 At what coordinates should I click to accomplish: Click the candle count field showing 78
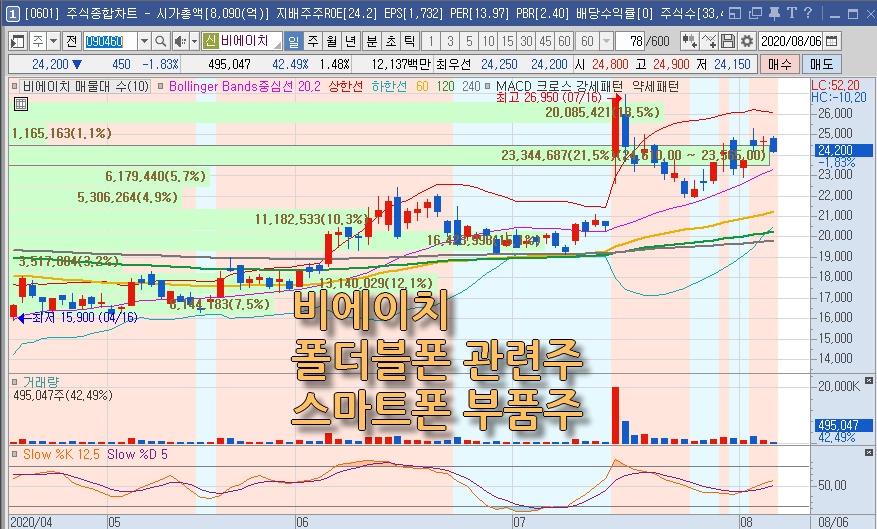pyautogui.click(x=630, y=41)
